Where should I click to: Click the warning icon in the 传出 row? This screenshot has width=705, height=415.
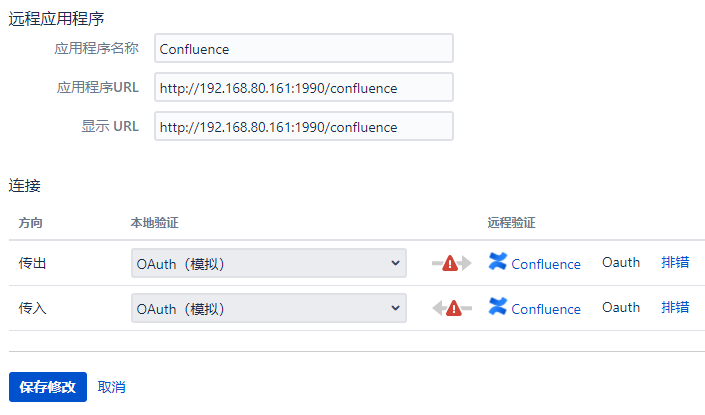pyautogui.click(x=450, y=263)
